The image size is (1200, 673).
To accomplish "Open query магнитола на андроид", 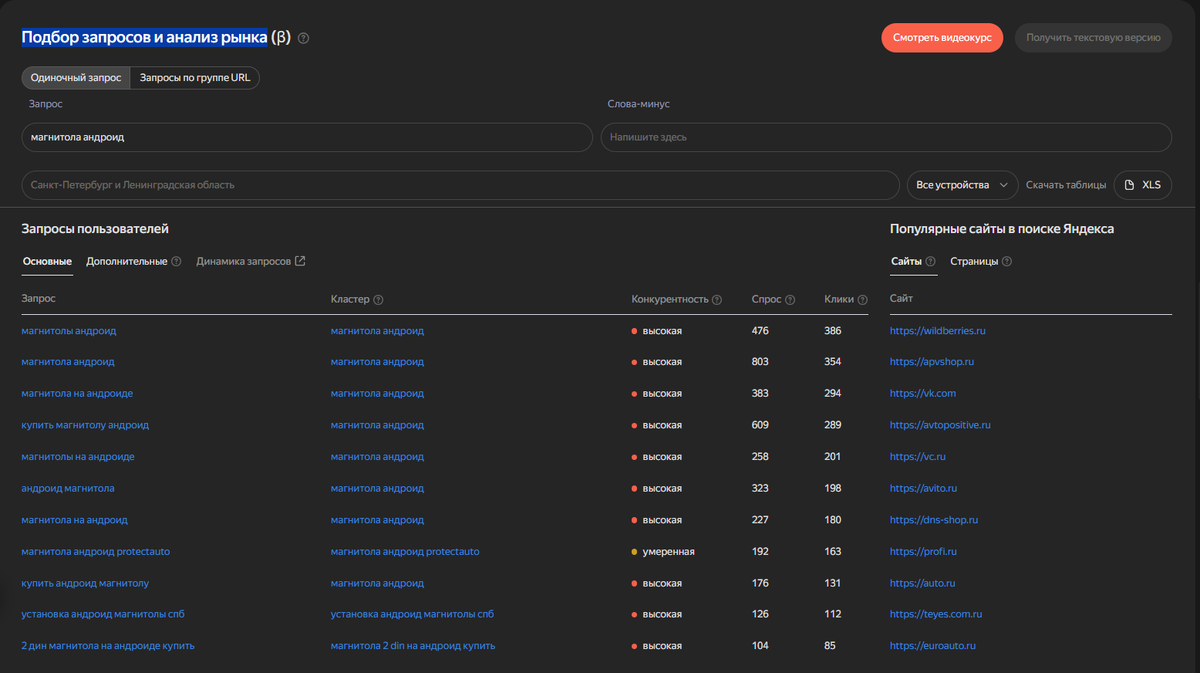I will point(75,520).
